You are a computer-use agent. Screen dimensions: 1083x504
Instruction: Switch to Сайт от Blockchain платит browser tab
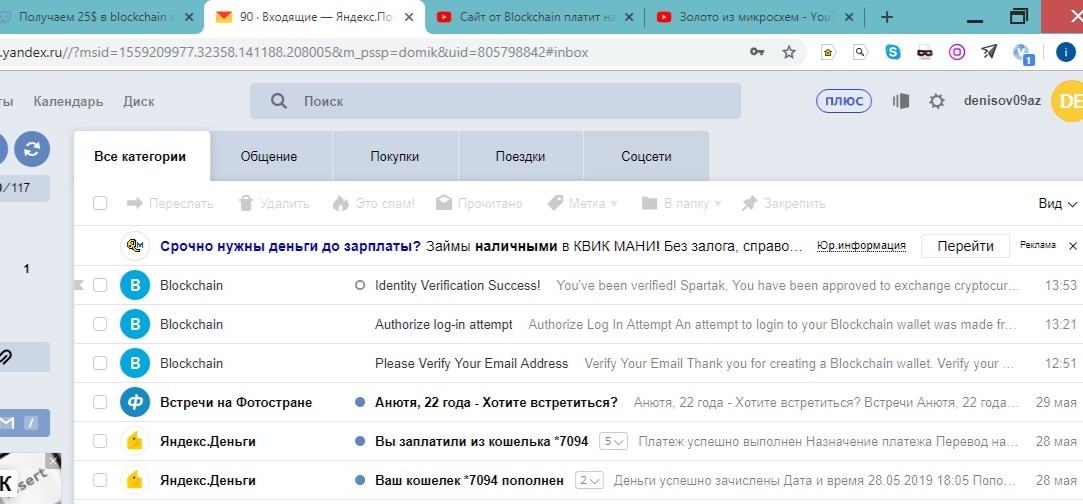[536, 17]
